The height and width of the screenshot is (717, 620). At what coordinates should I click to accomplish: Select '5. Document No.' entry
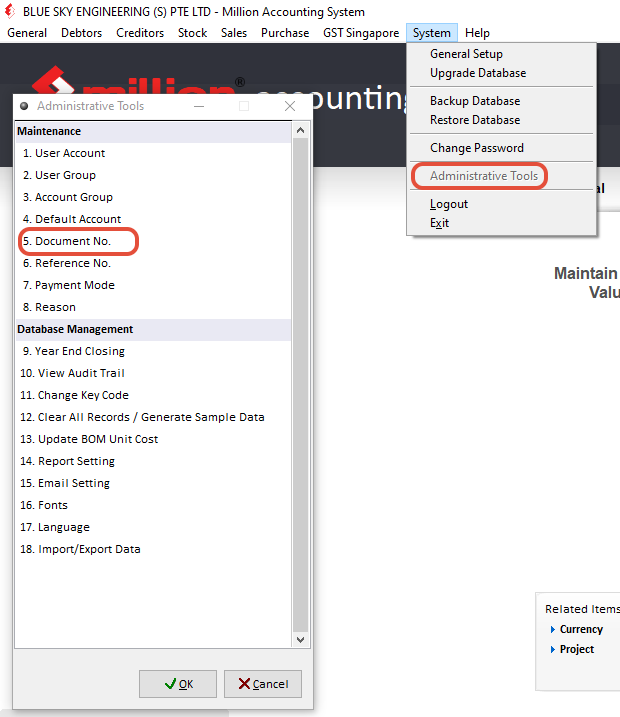click(x=154, y=241)
